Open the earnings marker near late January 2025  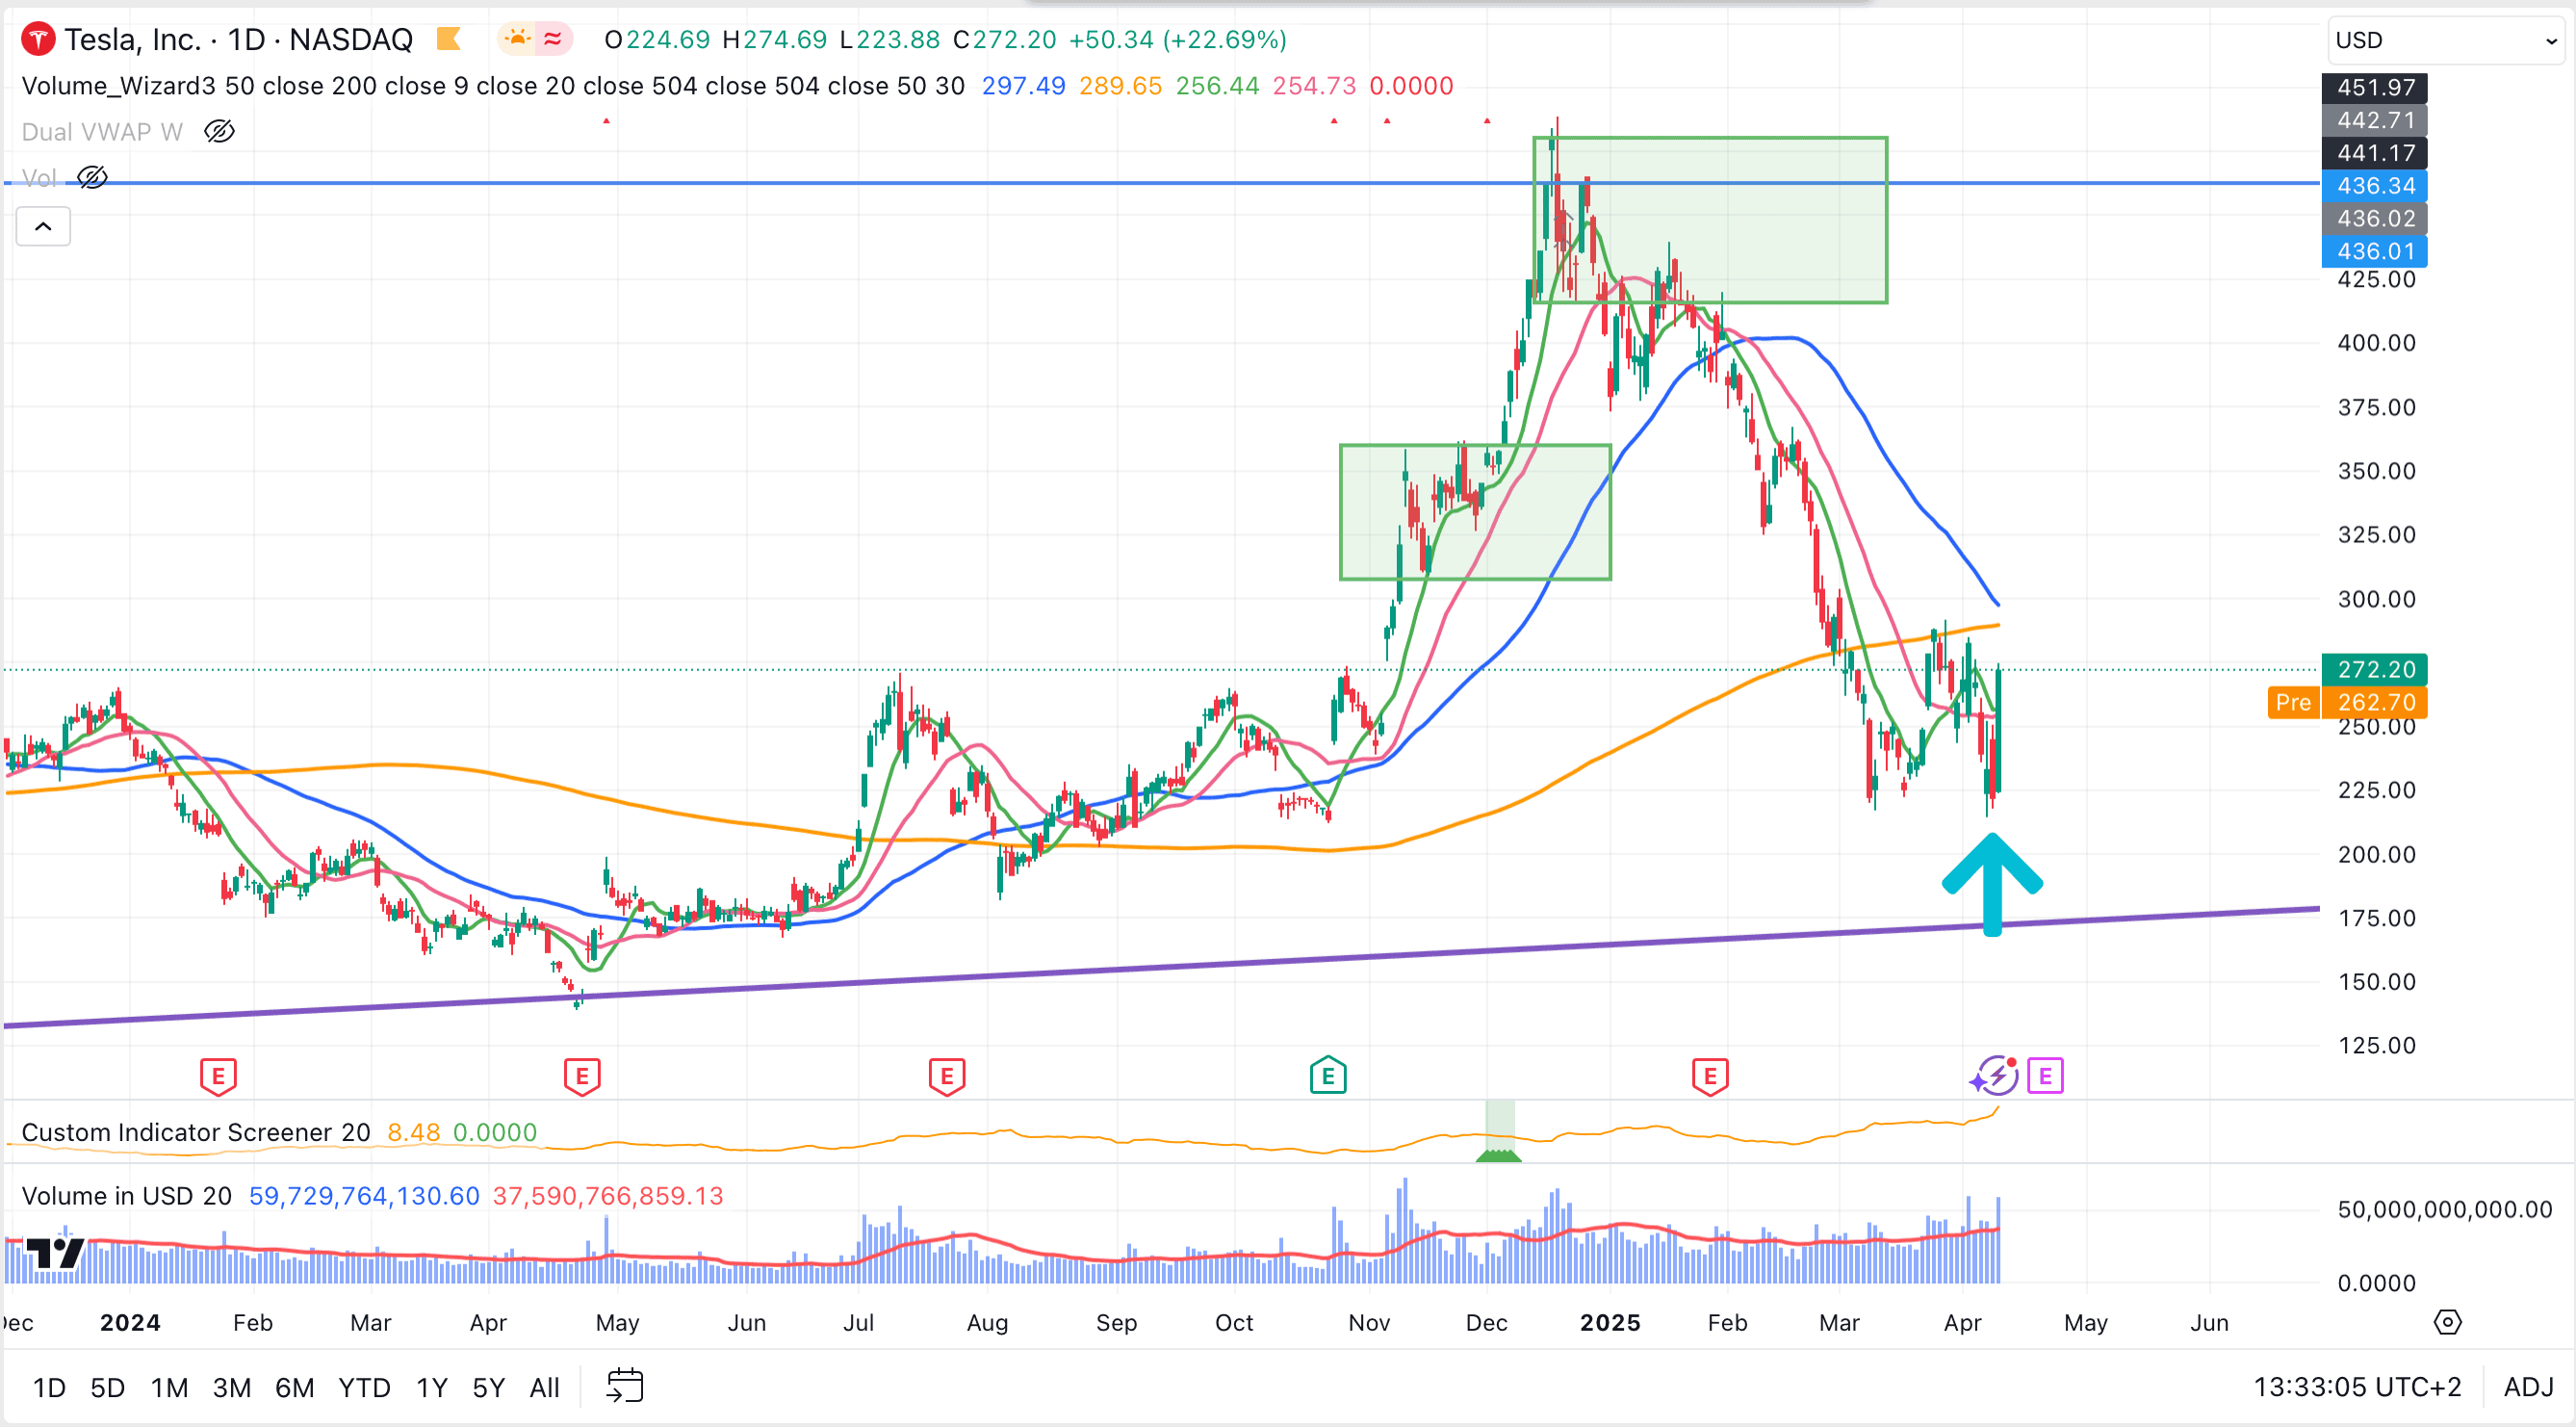pos(1710,1077)
